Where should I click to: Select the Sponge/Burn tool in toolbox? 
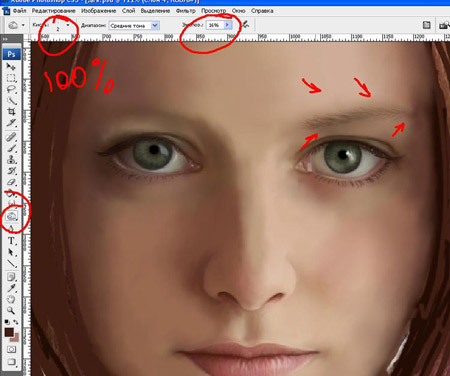click(12, 216)
